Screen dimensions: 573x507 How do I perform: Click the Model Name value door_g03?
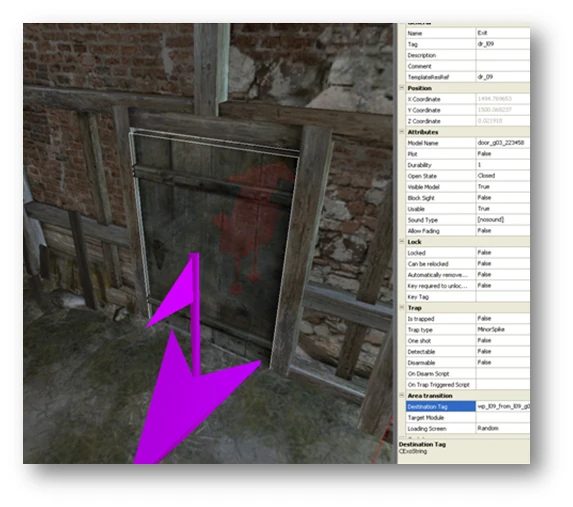click(503, 143)
